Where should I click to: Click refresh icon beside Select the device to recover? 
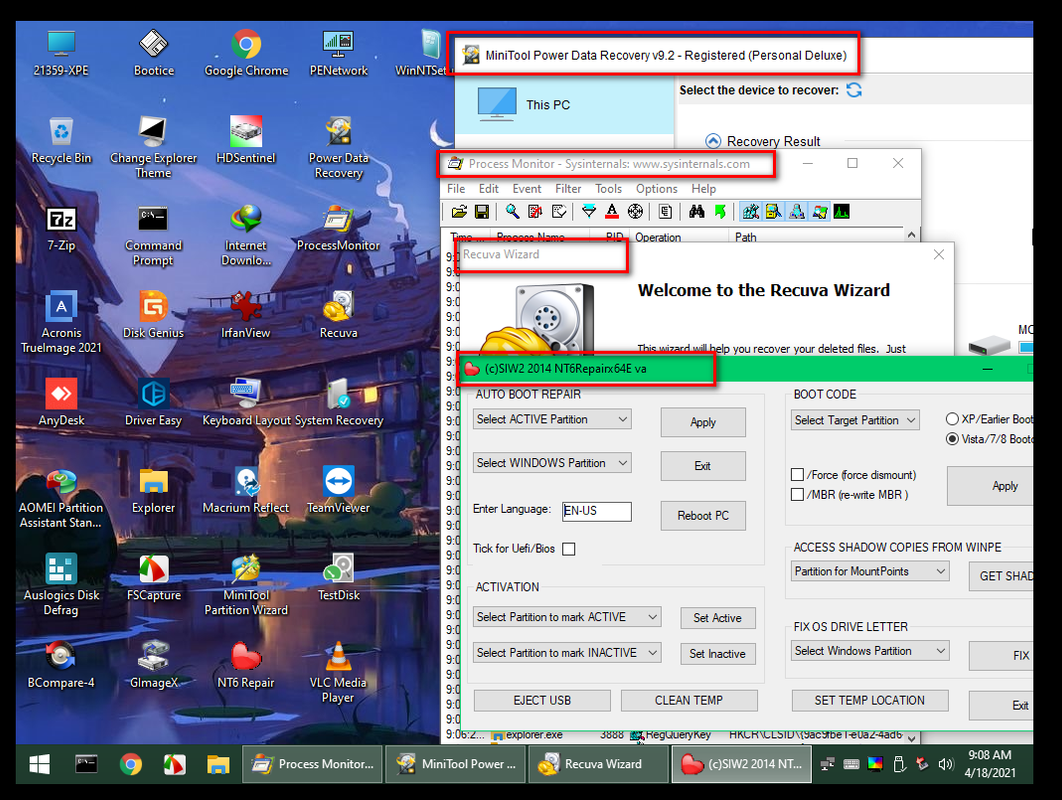[x=854, y=90]
